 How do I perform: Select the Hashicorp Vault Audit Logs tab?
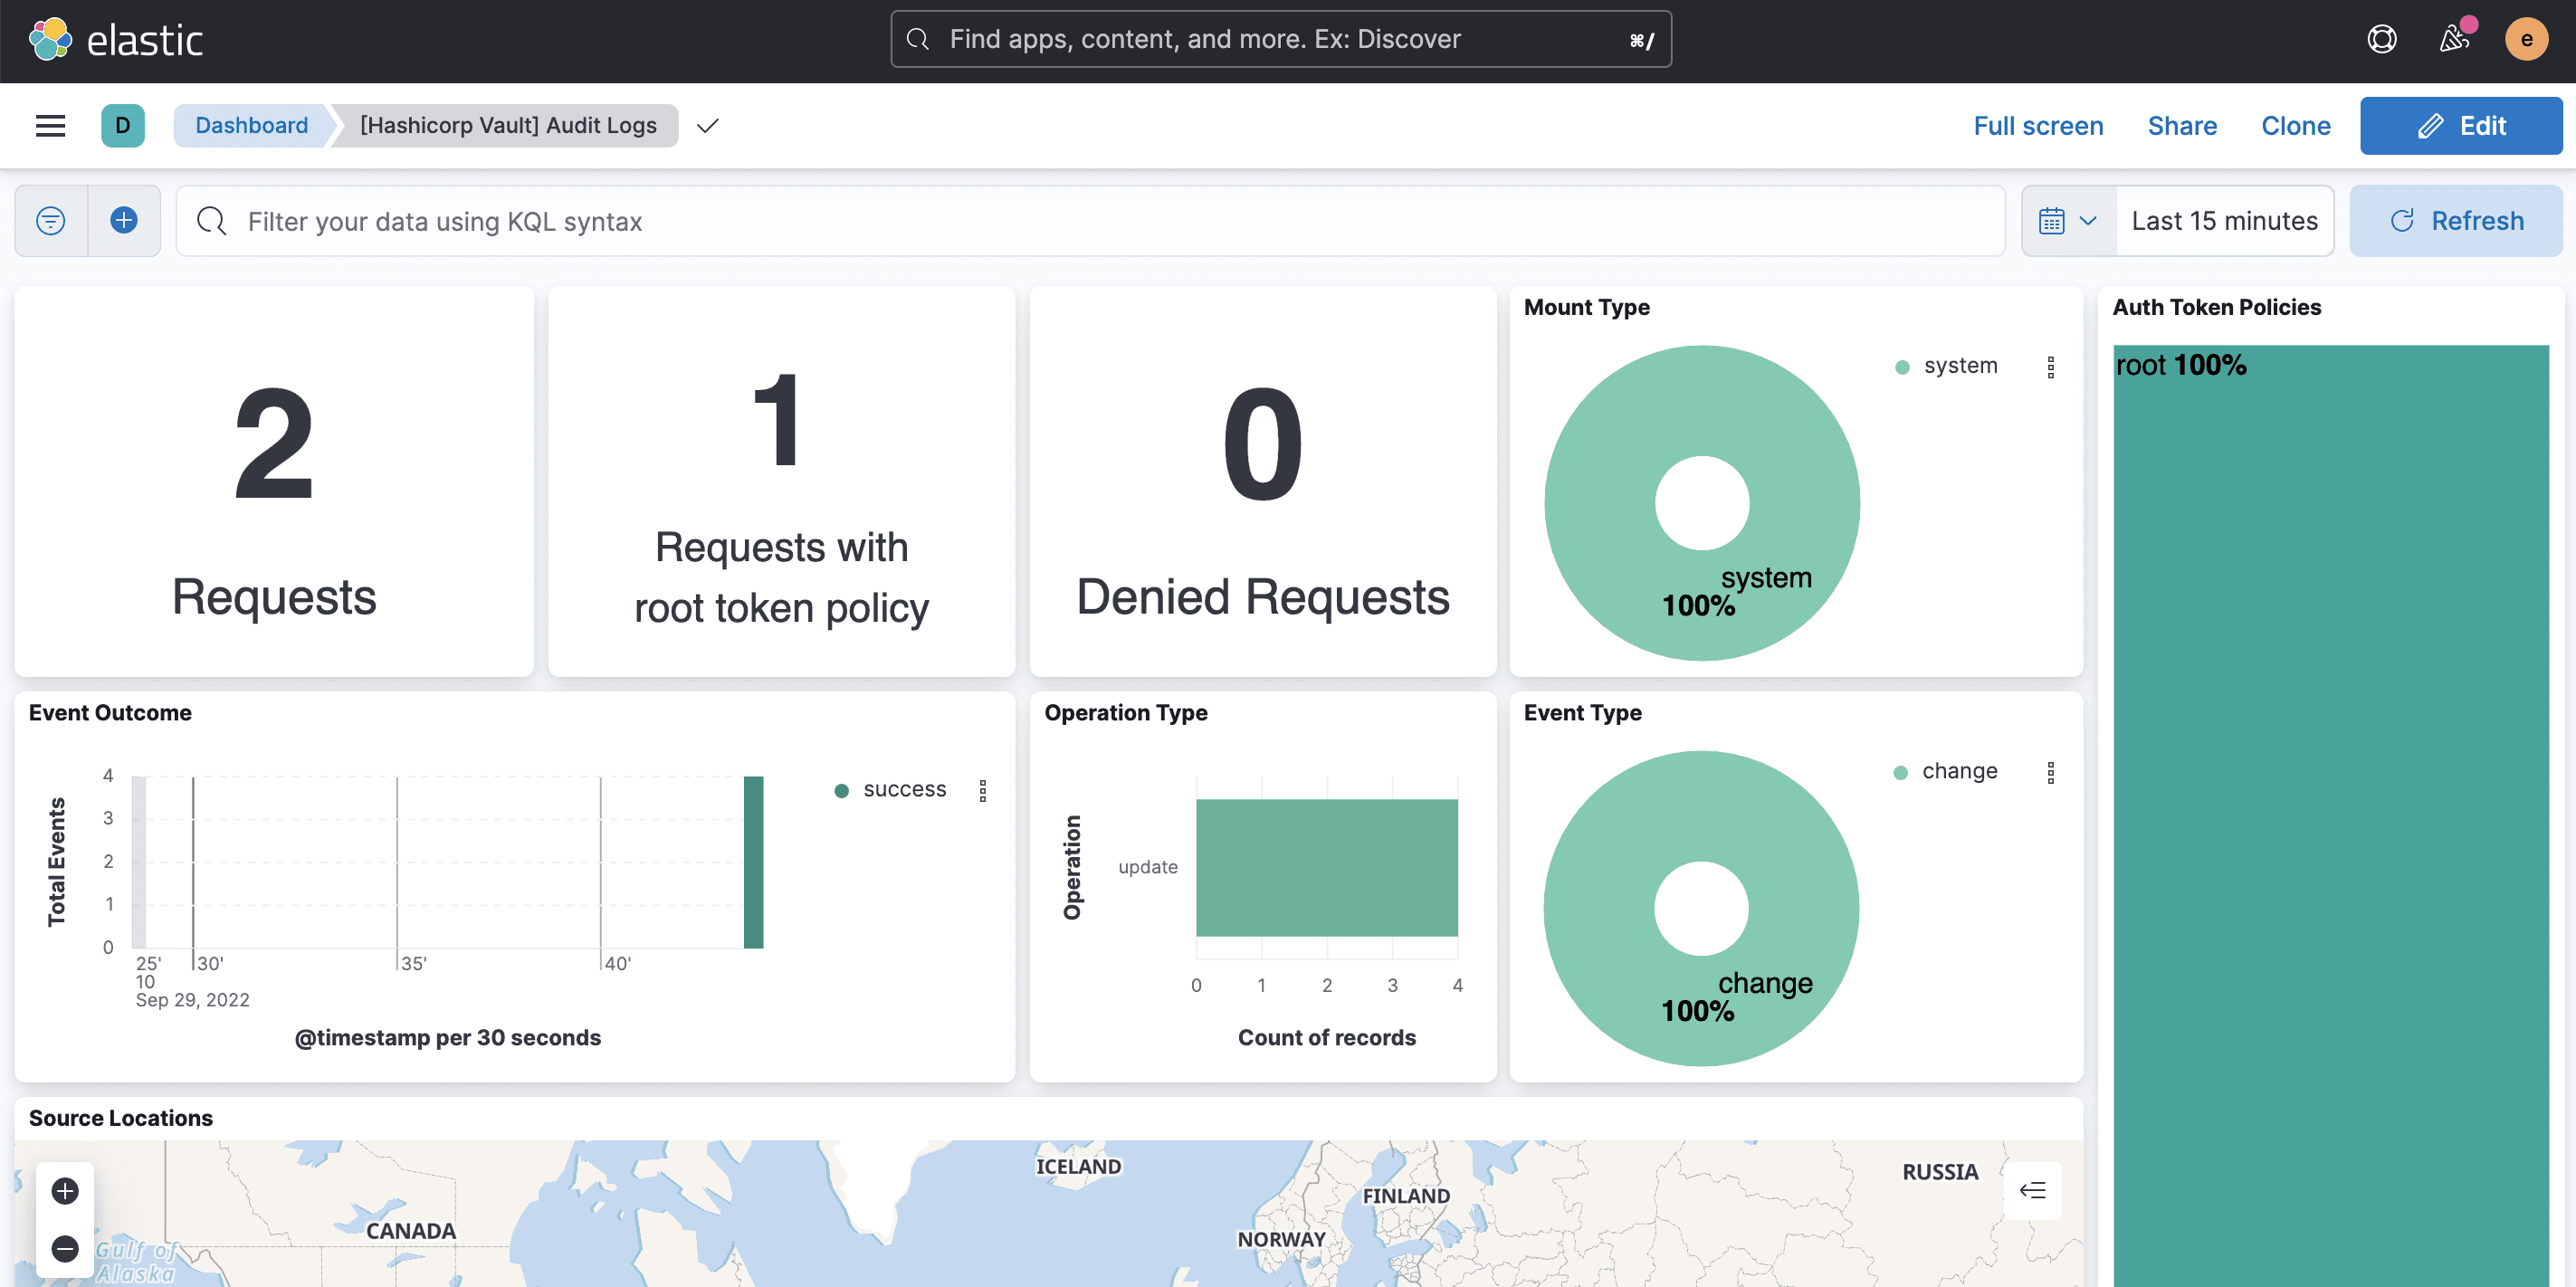click(x=508, y=123)
